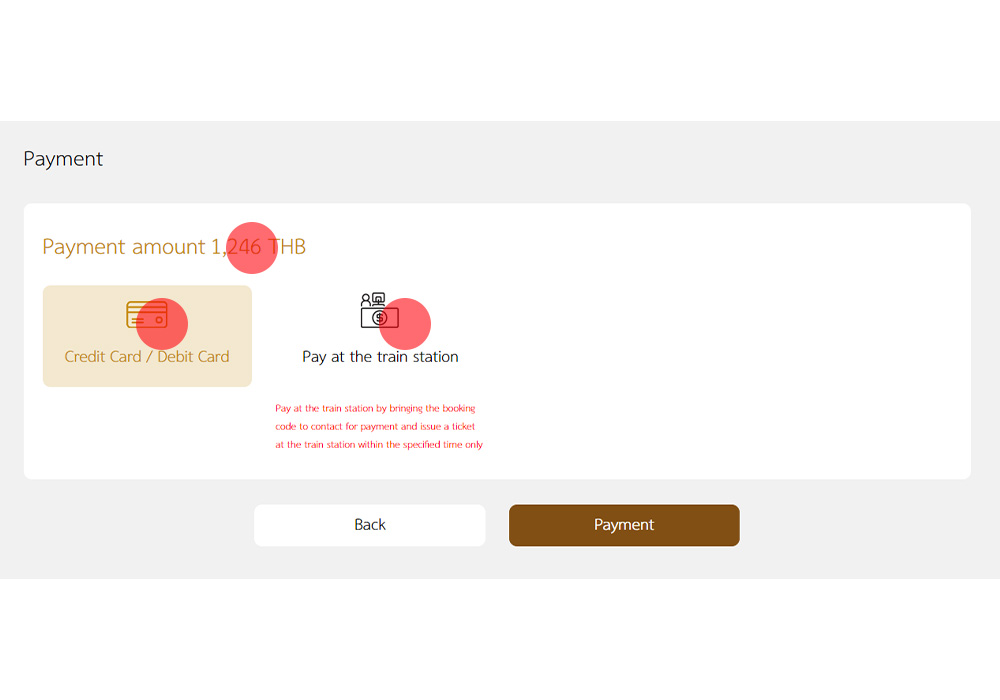Click the dollar sign on the cash icon
Image resolution: width=1000 pixels, height=700 pixels.
tap(379, 318)
